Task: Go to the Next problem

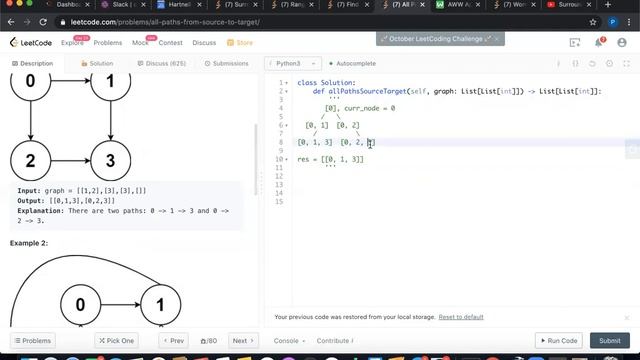Action: 243,340
